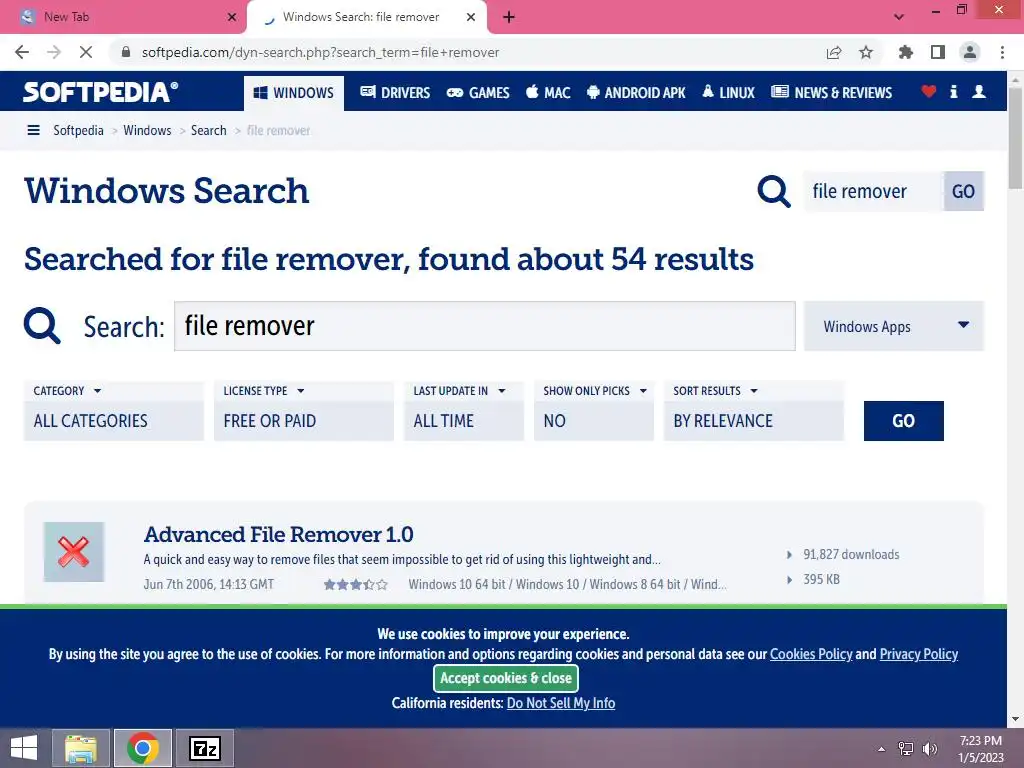The image size is (1024, 768).
Task: Click the taskbar clock showing 7:23 PM
Action: 980,749
